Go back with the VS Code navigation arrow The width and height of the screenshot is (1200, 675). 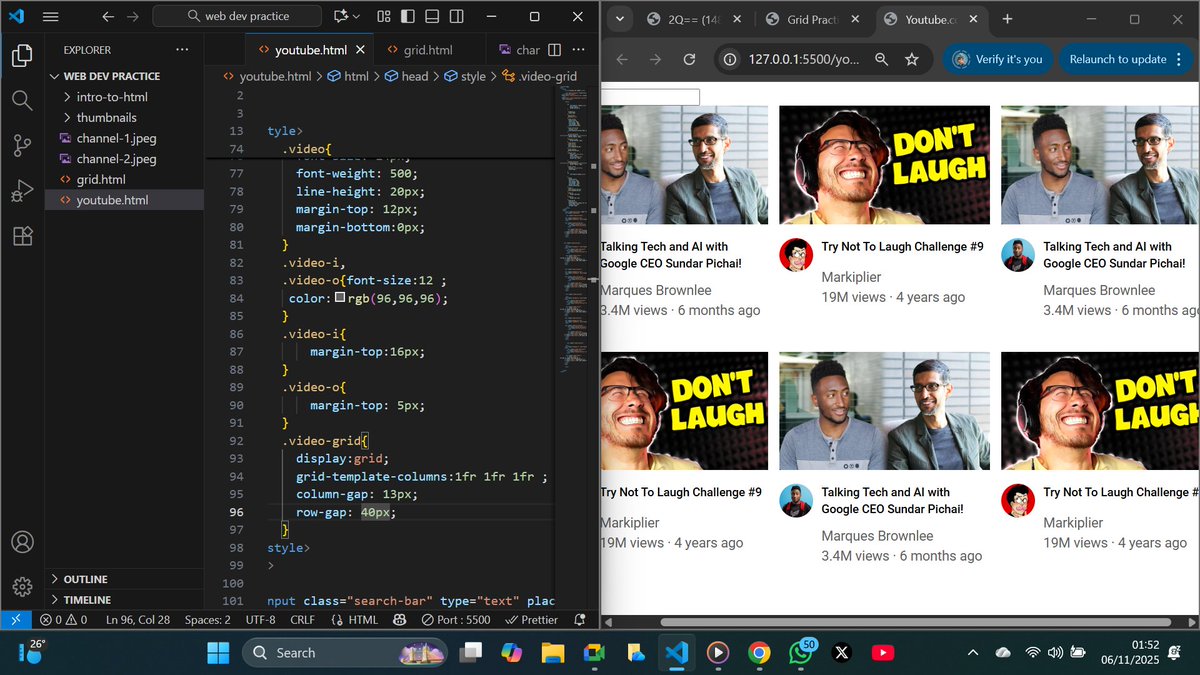click(108, 17)
